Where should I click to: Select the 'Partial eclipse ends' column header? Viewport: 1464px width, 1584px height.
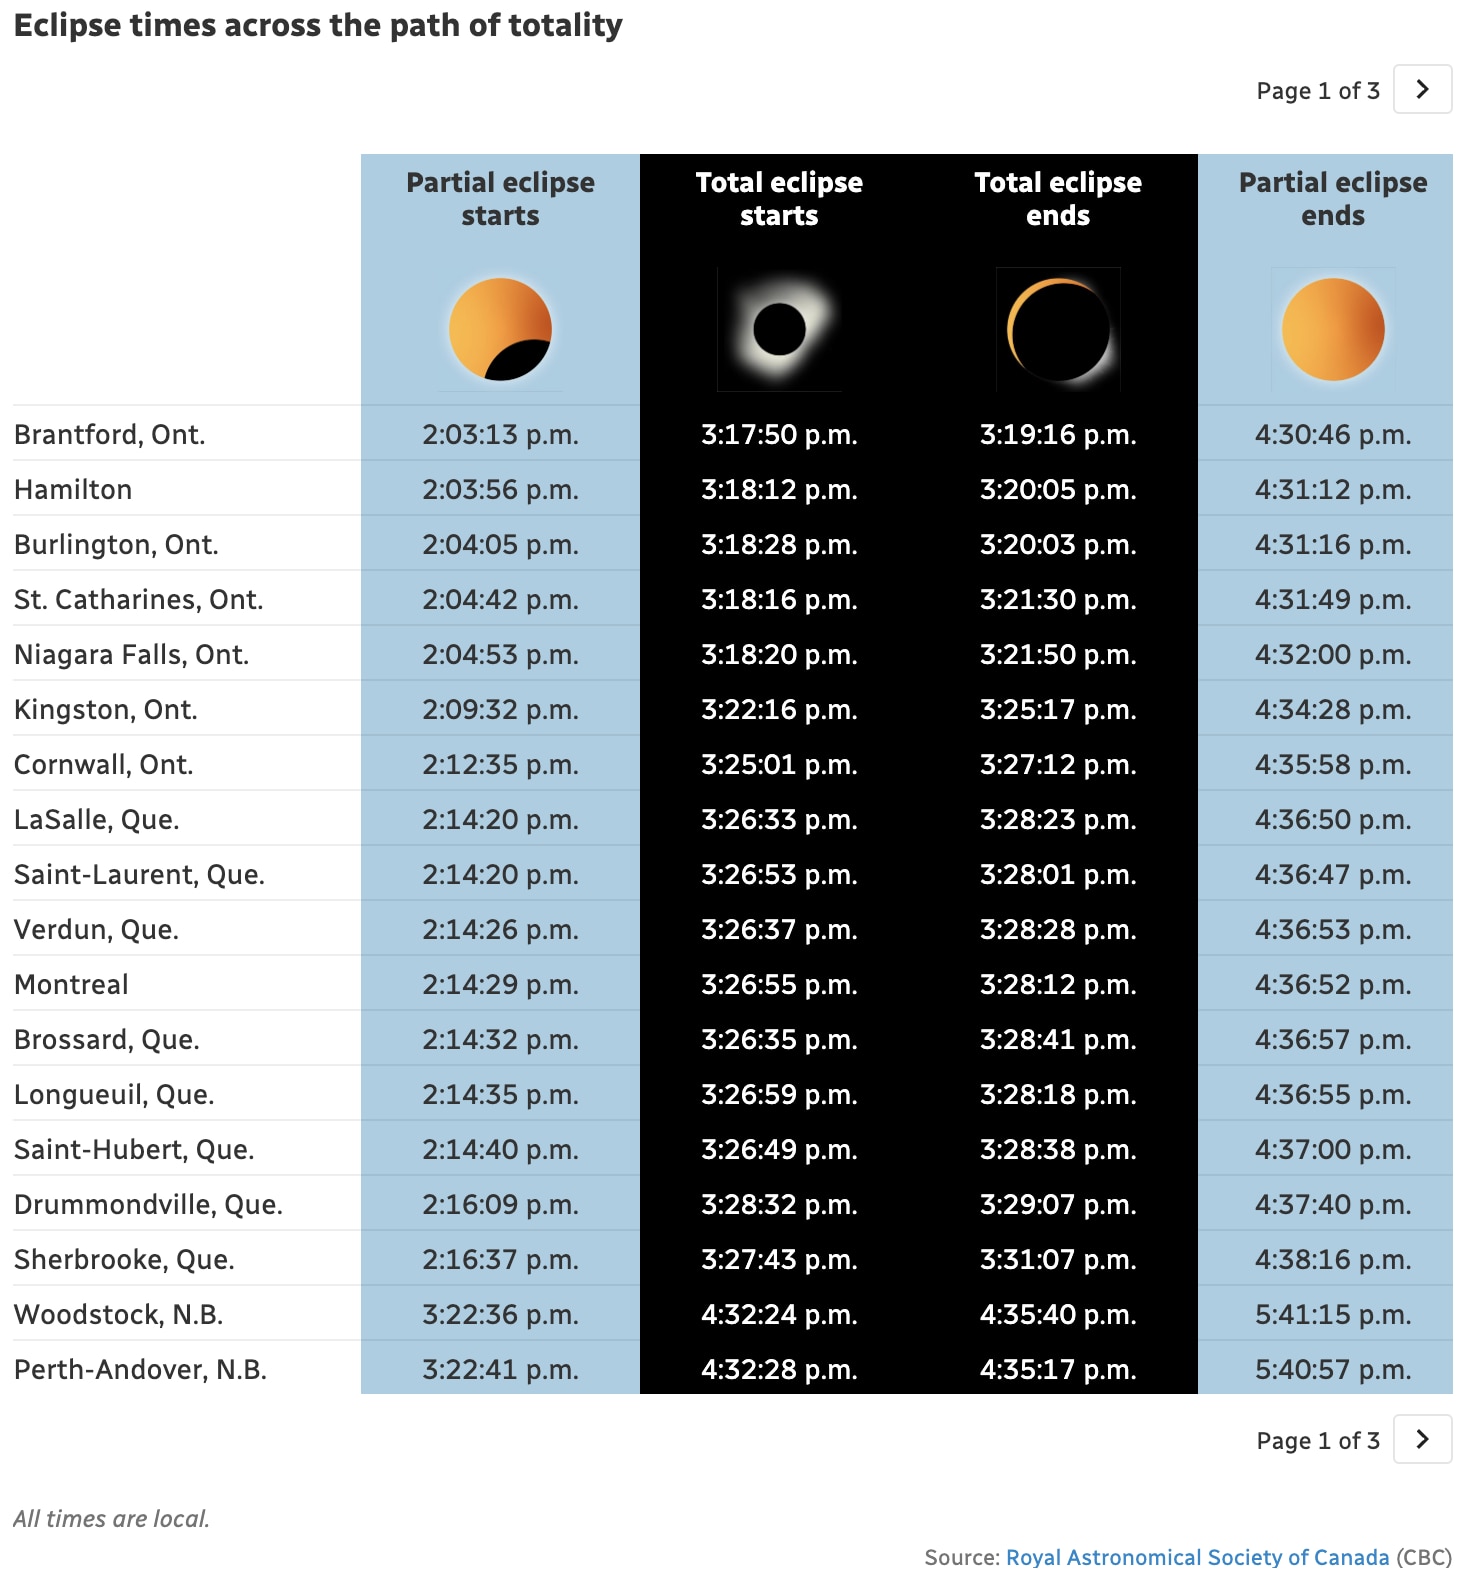point(1333,199)
